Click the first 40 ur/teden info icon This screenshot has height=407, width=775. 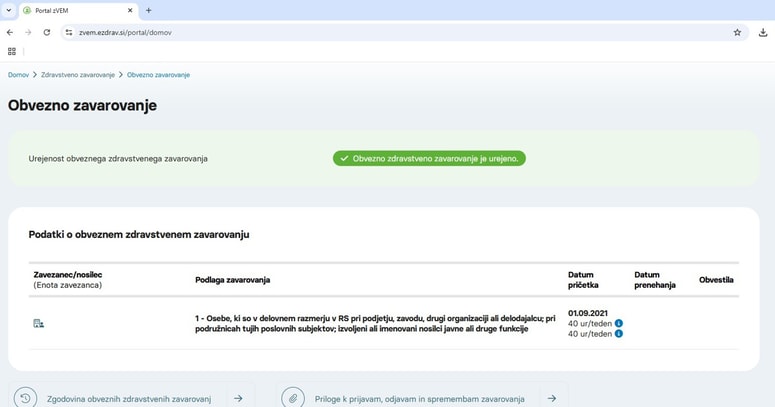[x=618, y=323]
